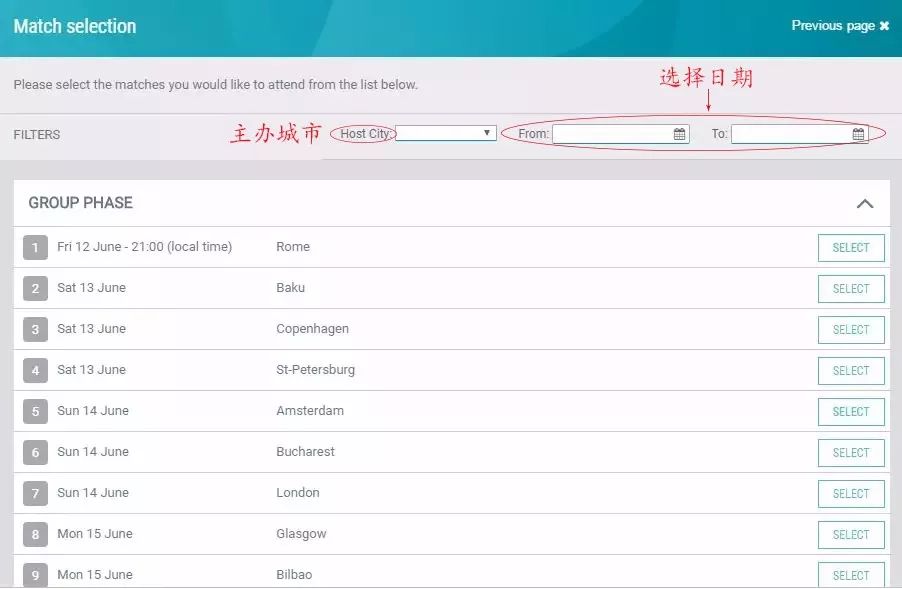
Task: Collapse the GROUP PHASE section using the chevron
Action: (x=865, y=202)
